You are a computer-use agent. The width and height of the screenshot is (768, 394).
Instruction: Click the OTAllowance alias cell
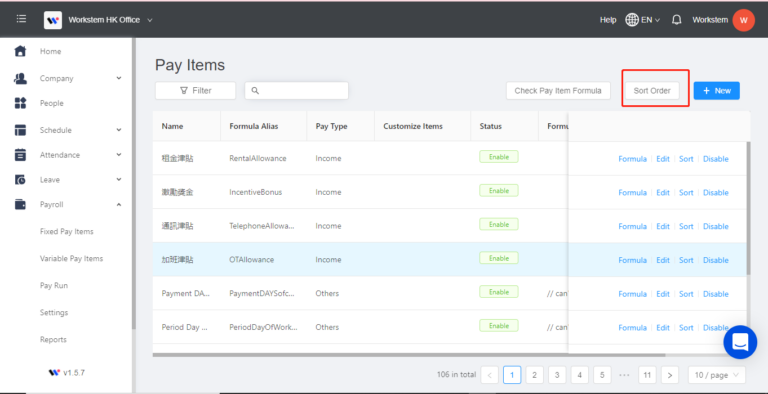click(x=251, y=260)
